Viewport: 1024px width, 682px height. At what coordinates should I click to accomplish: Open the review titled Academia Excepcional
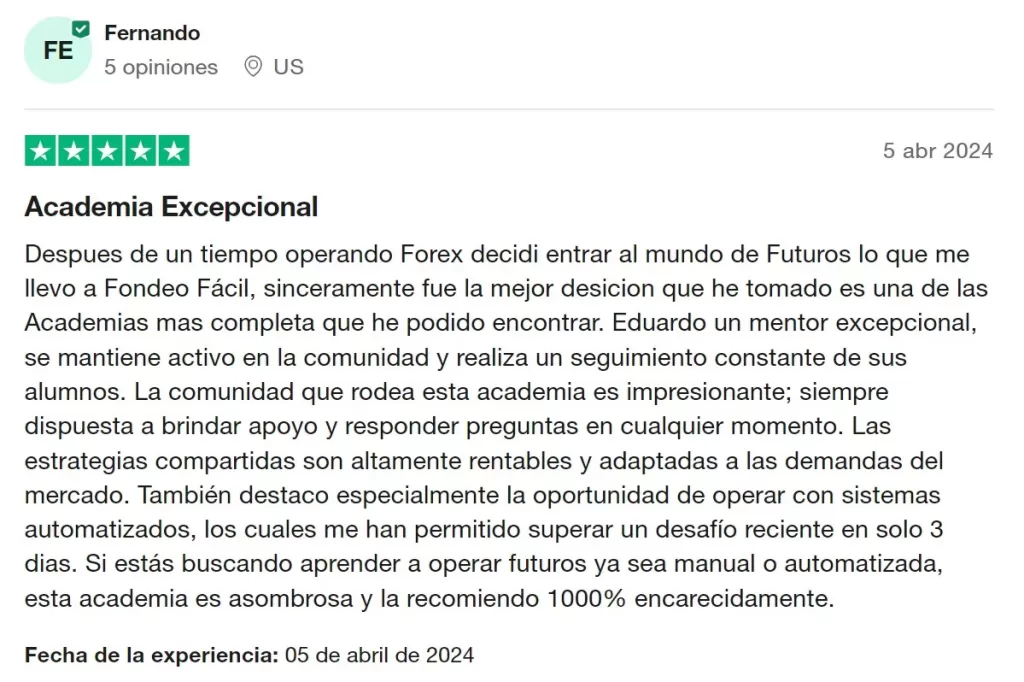pyautogui.click(x=171, y=207)
